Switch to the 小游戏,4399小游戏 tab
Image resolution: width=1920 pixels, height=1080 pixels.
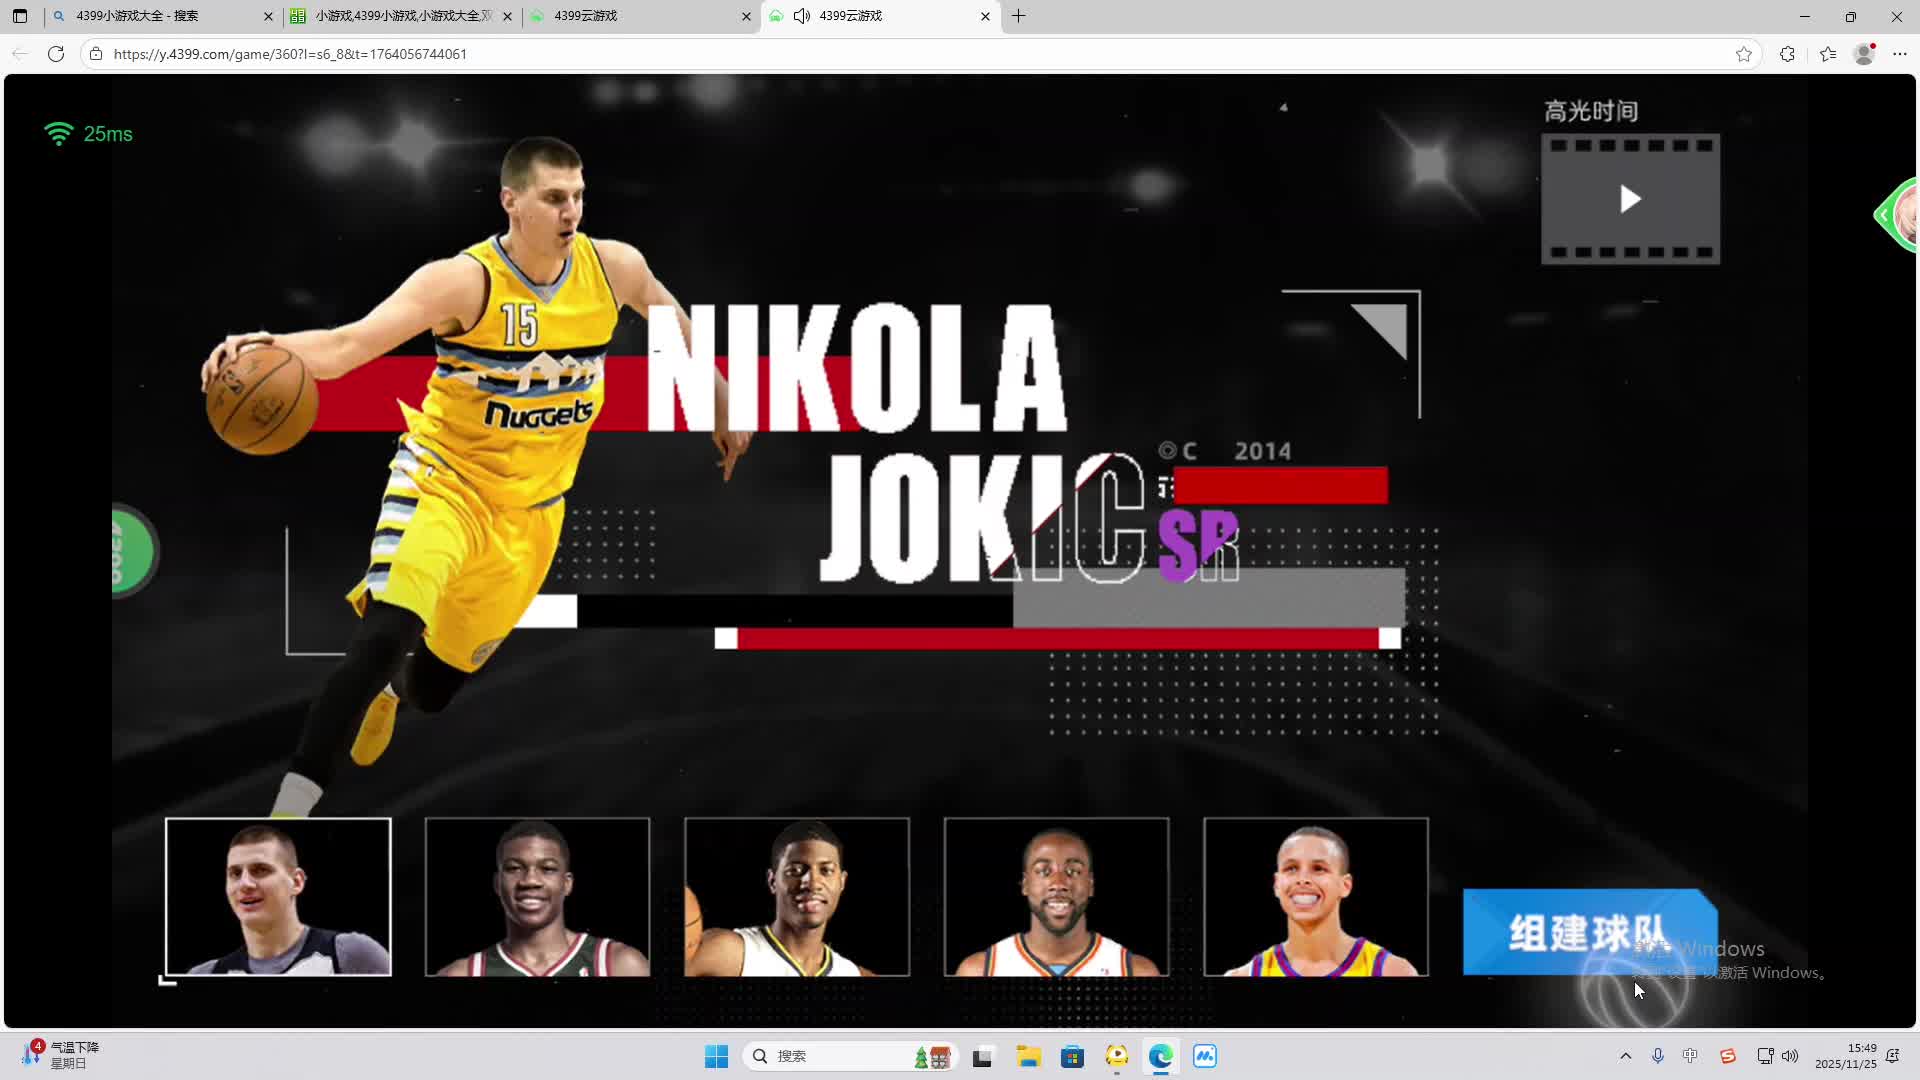pos(400,16)
